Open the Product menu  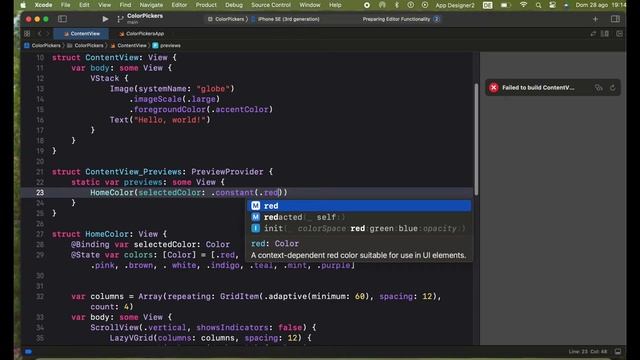click(206, 5)
